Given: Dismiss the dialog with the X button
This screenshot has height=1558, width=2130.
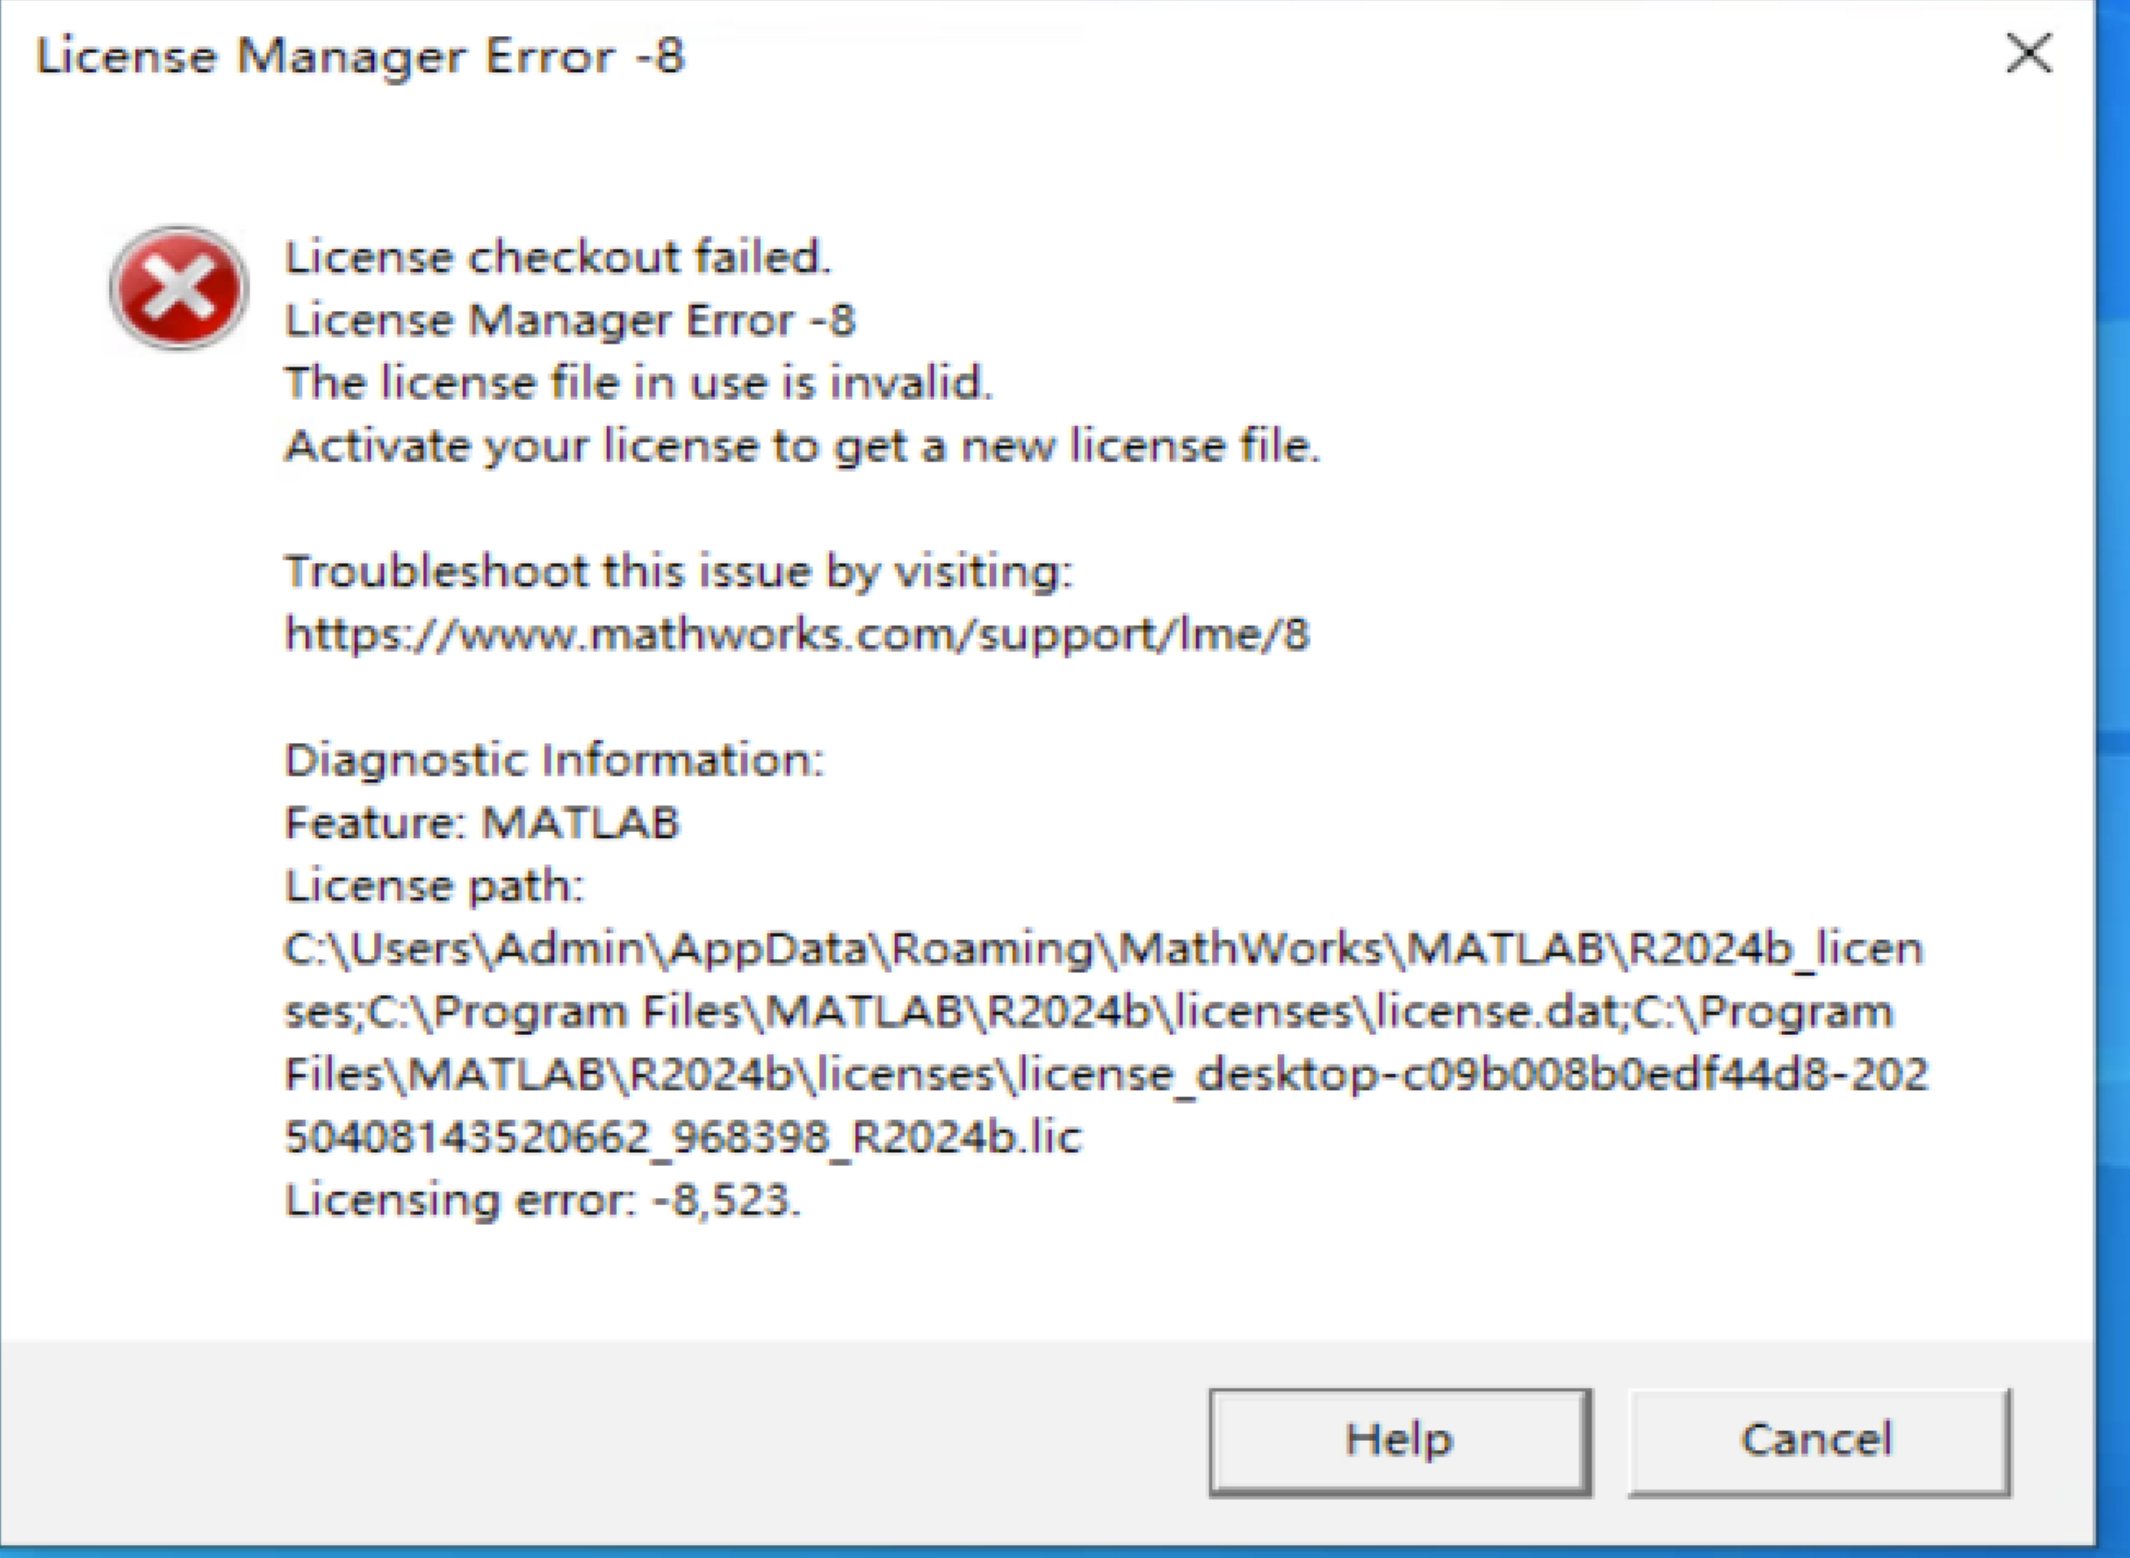Looking at the screenshot, I should [x=2026, y=57].
